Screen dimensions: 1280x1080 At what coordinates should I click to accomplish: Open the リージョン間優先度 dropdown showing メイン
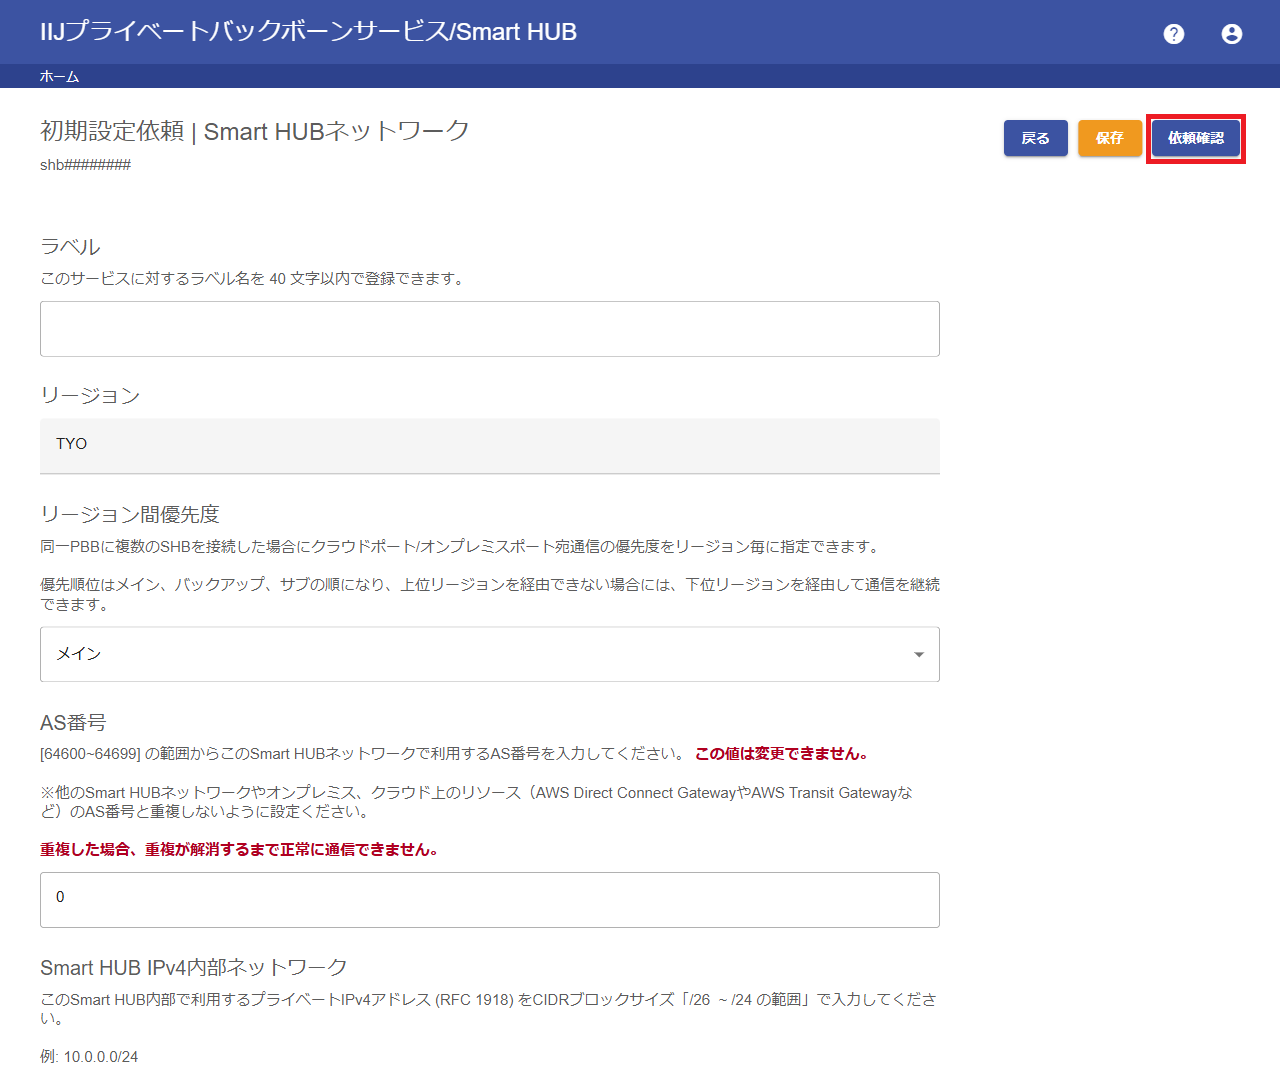pyautogui.click(x=490, y=654)
